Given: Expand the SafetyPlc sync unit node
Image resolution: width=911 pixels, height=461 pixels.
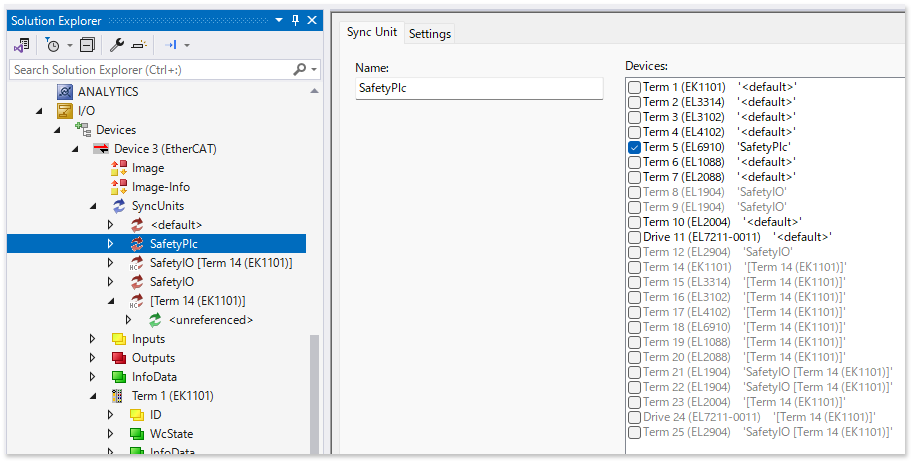Looking at the screenshot, I should [x=111, y=244].
